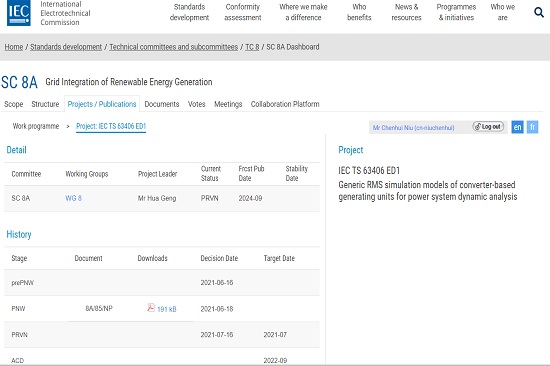Click TC 8 breadcrumb link
This screenshot has width=550, height=366.
252,47
